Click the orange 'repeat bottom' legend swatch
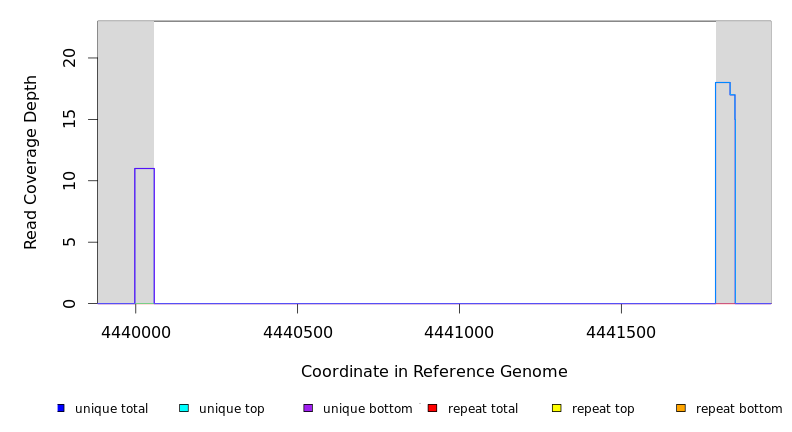This screenshot has height=432, width=792. point(681,408)
